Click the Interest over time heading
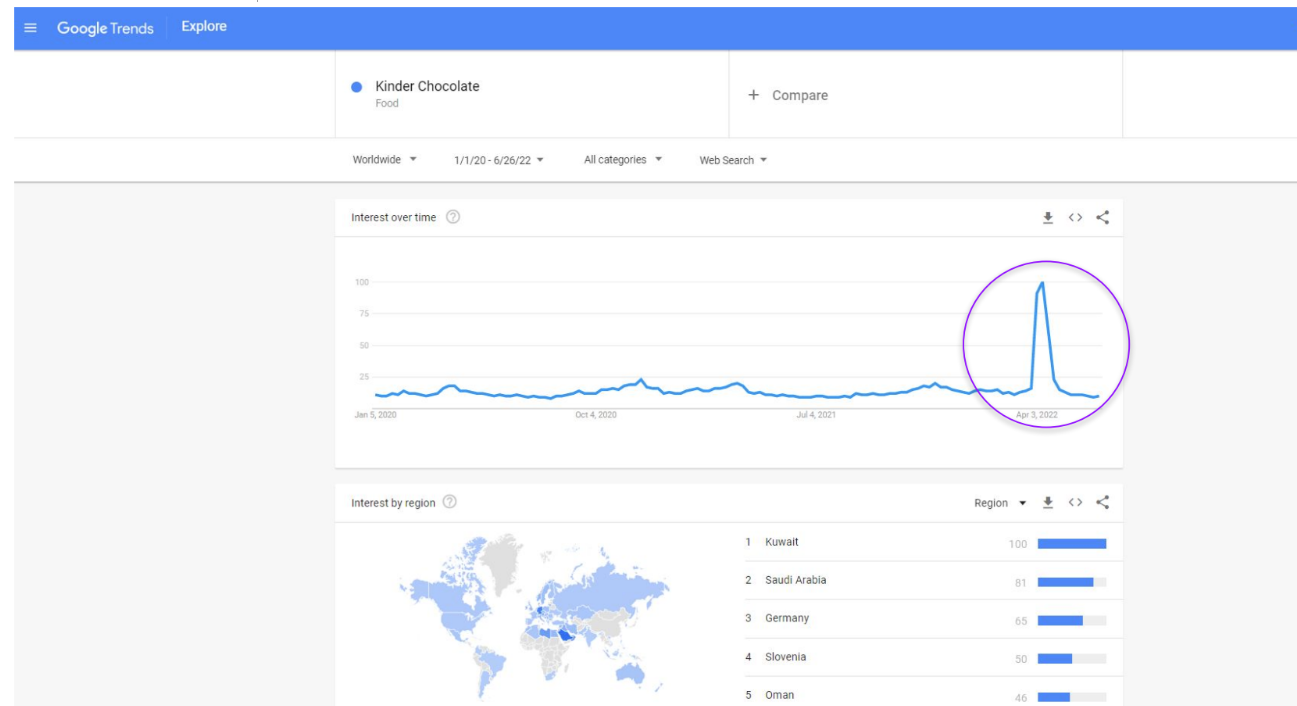Screen dimensions: 1297x706 click(393, 217)
